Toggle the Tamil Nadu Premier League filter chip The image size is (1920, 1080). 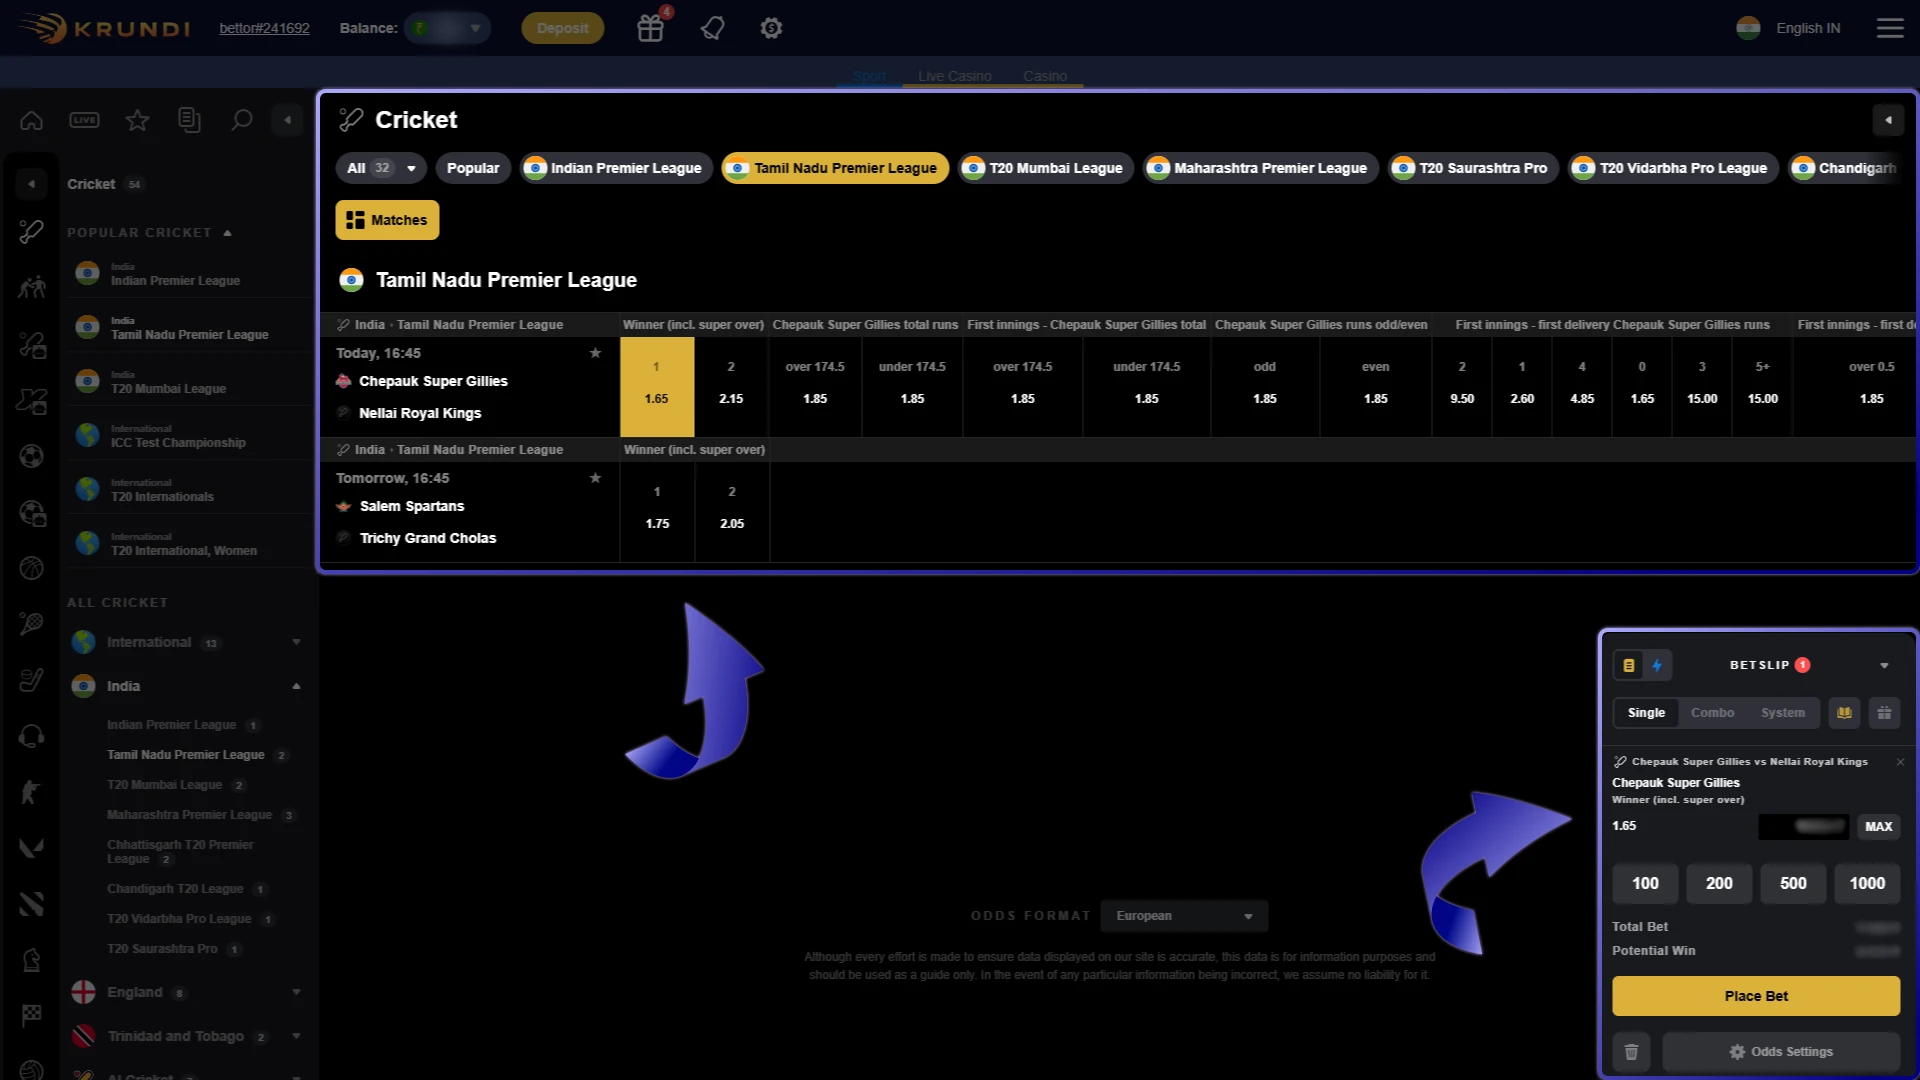point(834,168)
